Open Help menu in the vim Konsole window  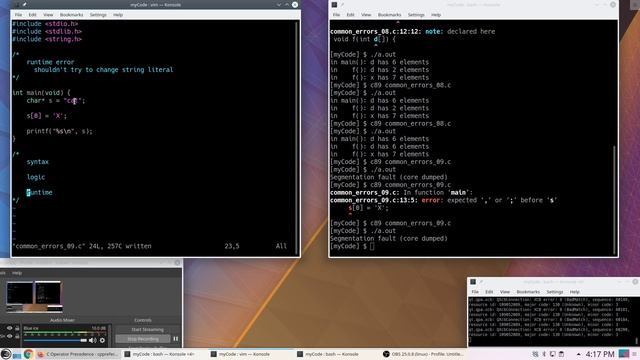pos(118,15)
